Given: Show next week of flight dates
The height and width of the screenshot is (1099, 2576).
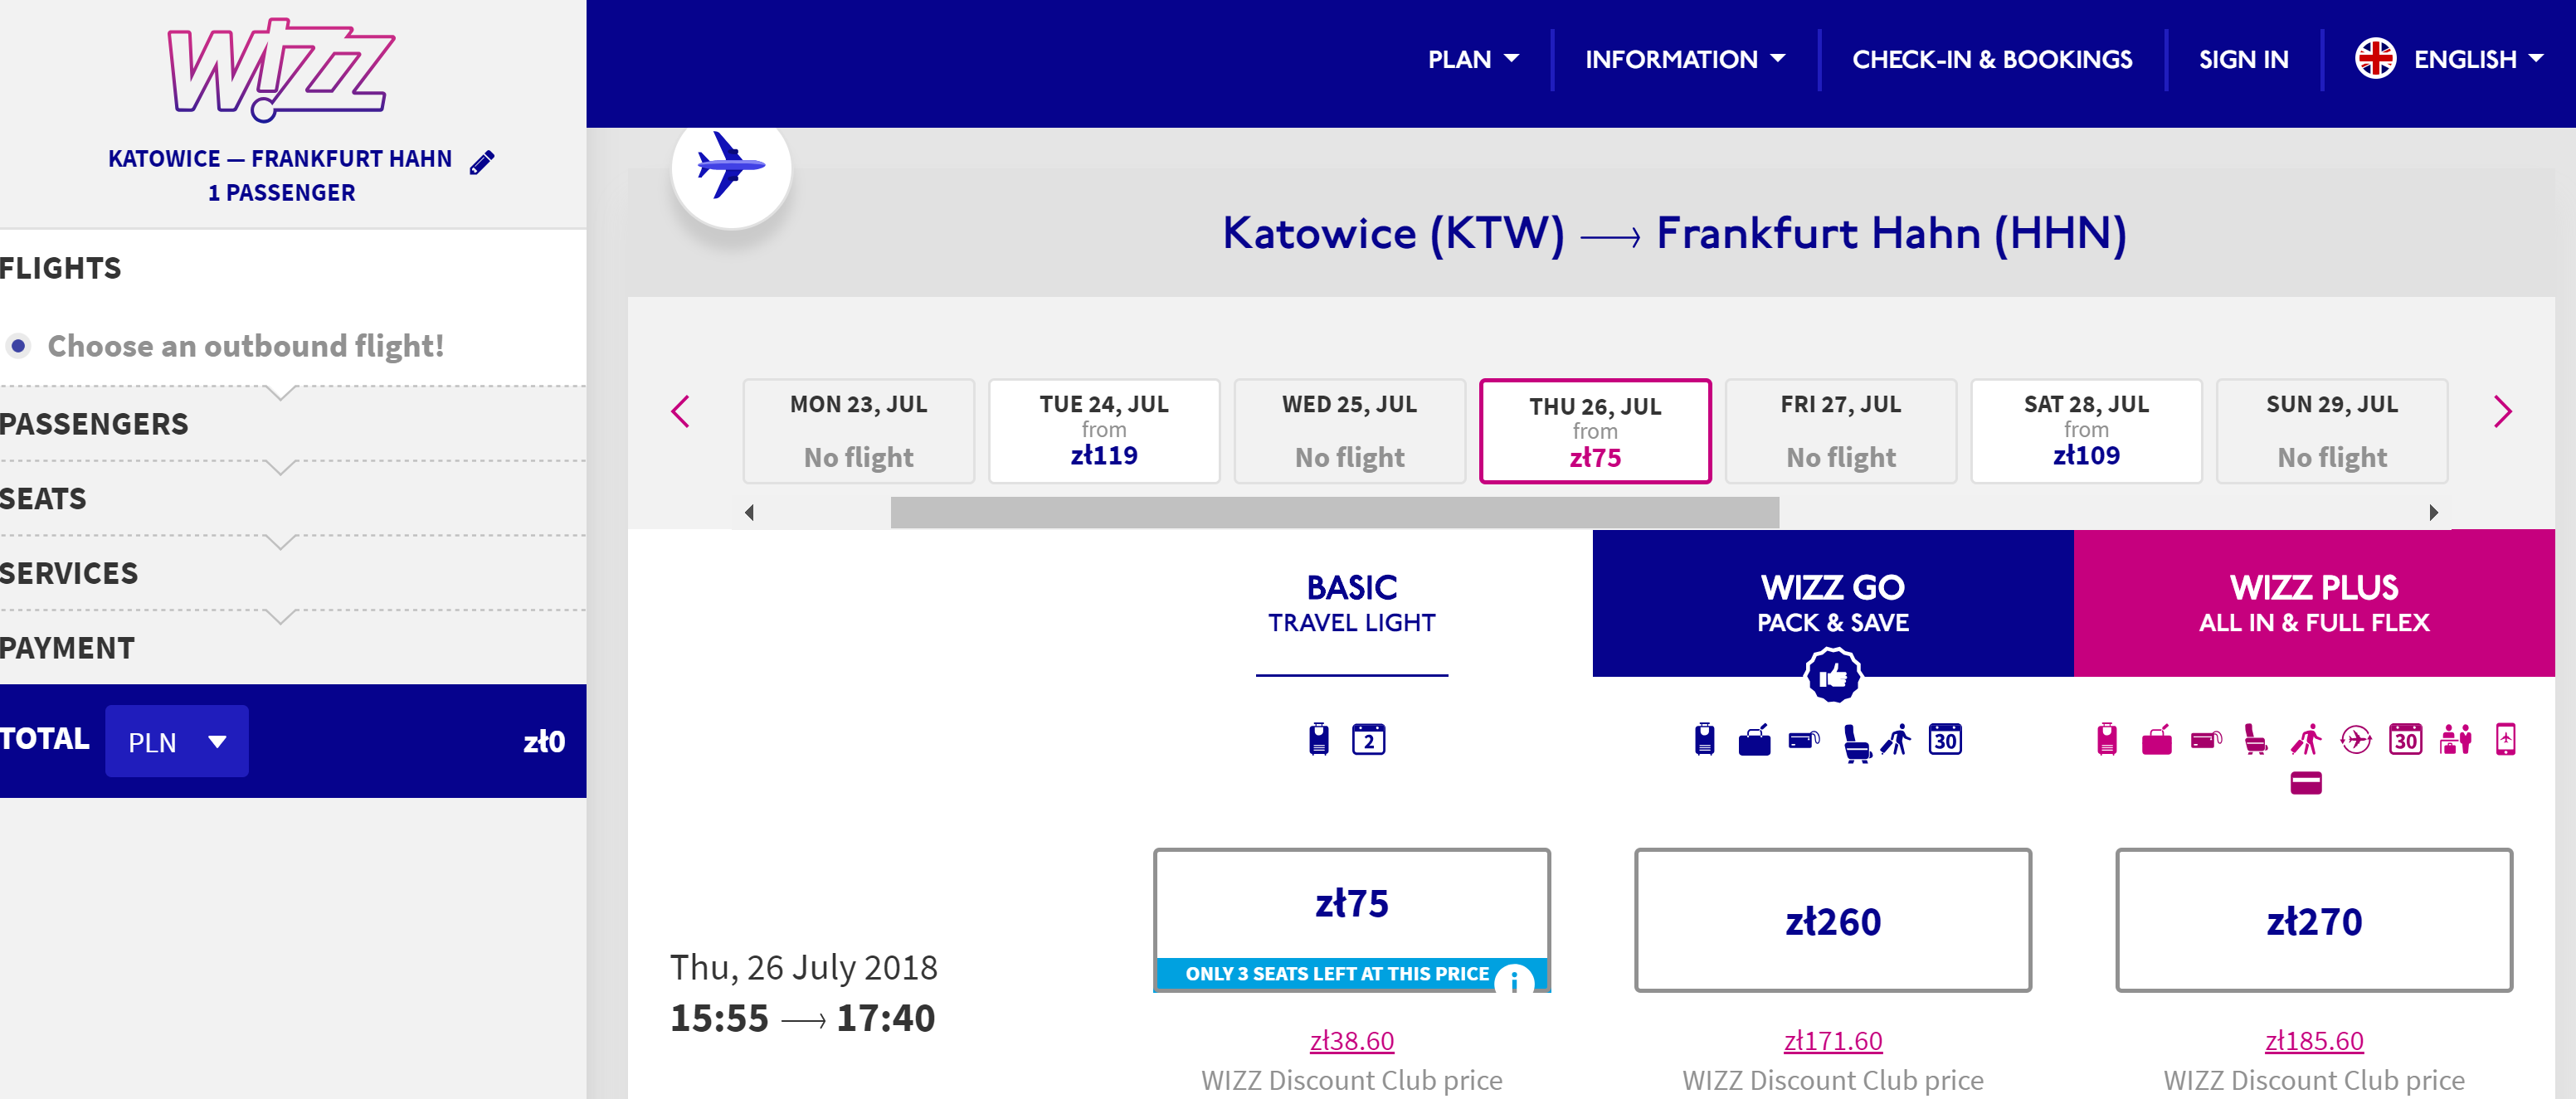Looking at the screenshot, I should (x=2502, y=411).
